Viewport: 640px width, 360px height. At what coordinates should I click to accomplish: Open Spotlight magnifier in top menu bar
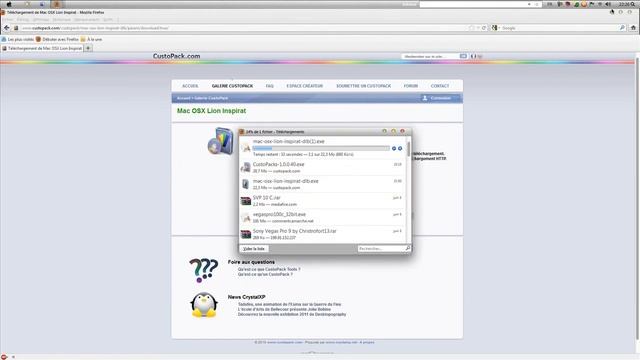[x=633, y=4]
